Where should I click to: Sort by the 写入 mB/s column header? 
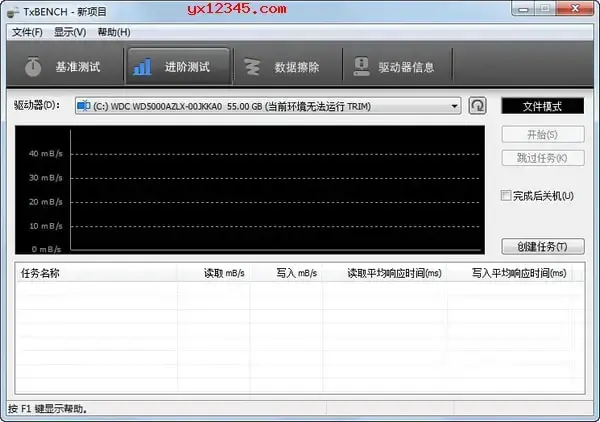[x=286, y=273]
